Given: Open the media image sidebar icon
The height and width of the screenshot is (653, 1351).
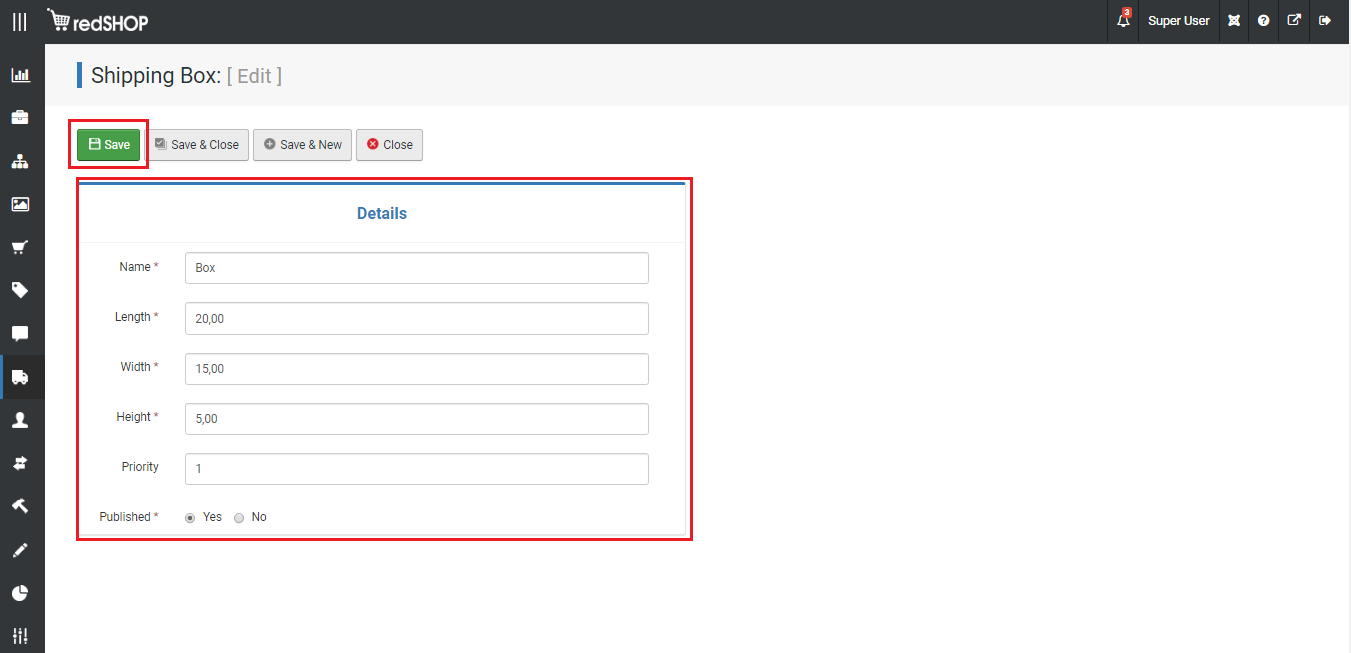Looking at the screenshot, I should pyautogui.click(x=20, y=204).
